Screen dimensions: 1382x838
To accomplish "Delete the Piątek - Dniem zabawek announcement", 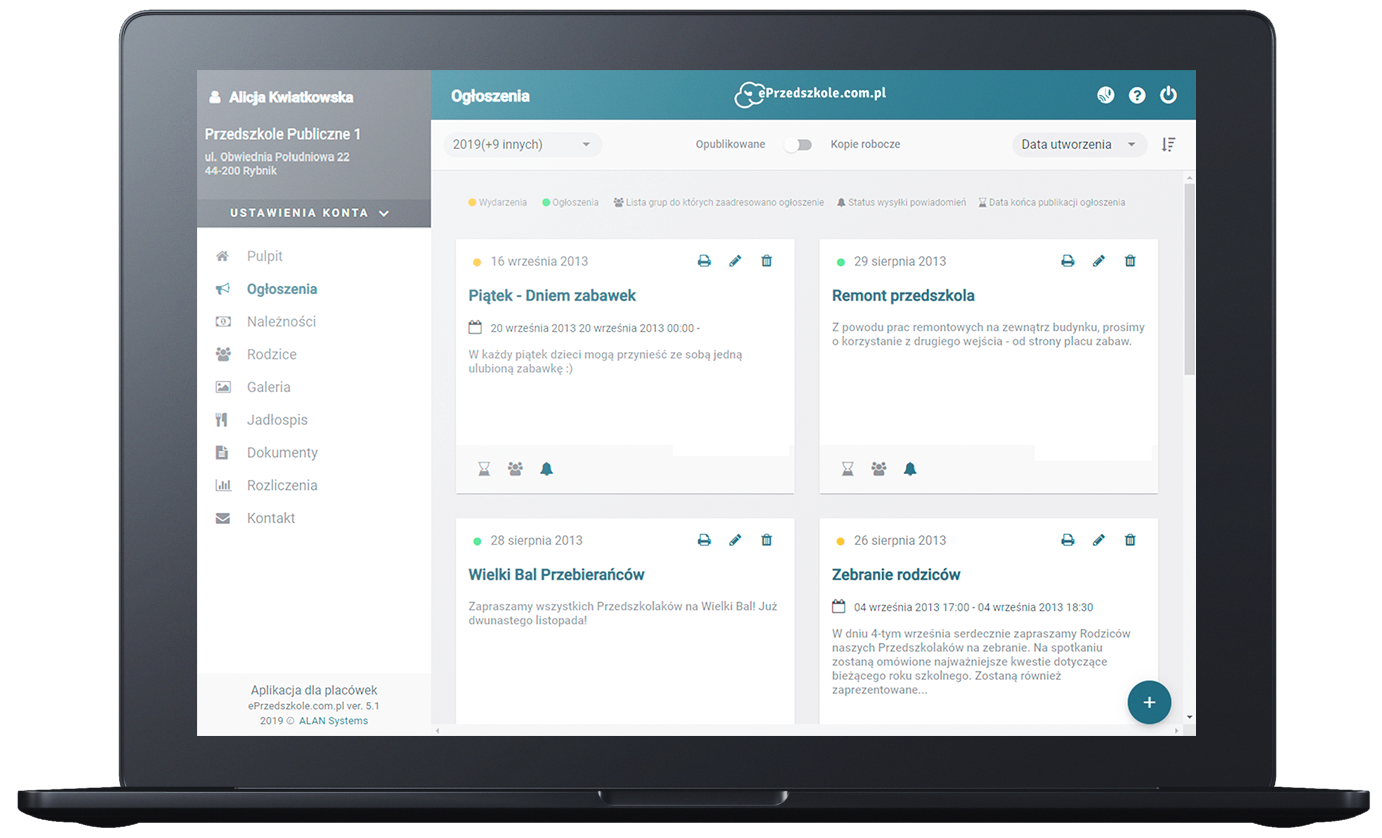I will point(767,261).
